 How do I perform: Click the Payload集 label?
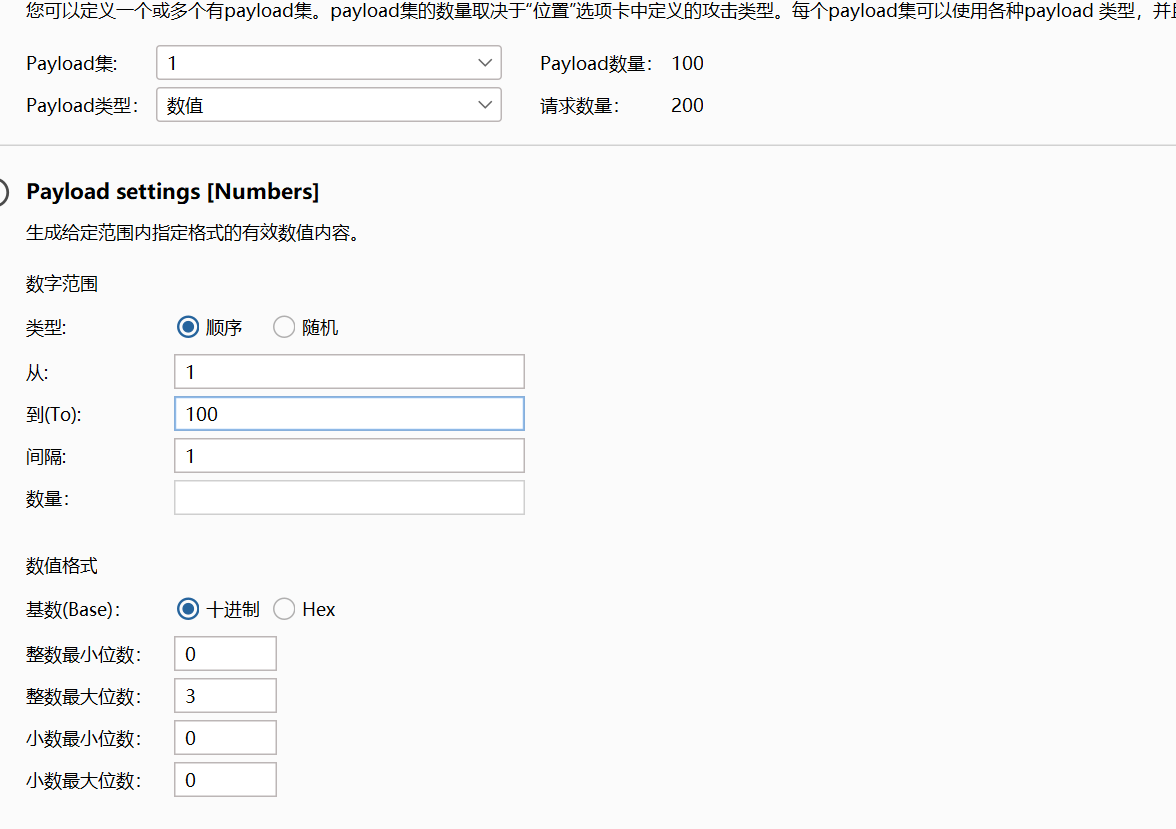[x=71, y=64]
